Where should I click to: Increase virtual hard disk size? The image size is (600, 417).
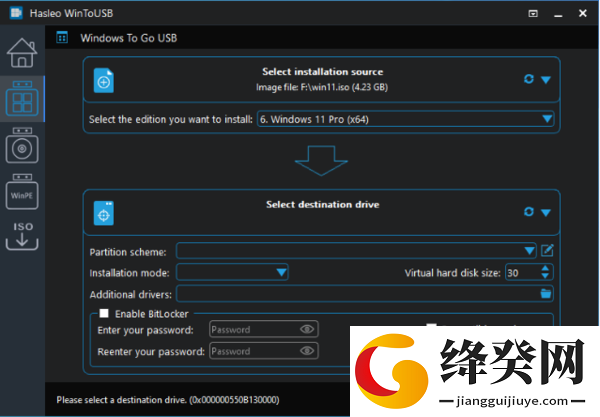pyautogui.click(x=545, y=268)
